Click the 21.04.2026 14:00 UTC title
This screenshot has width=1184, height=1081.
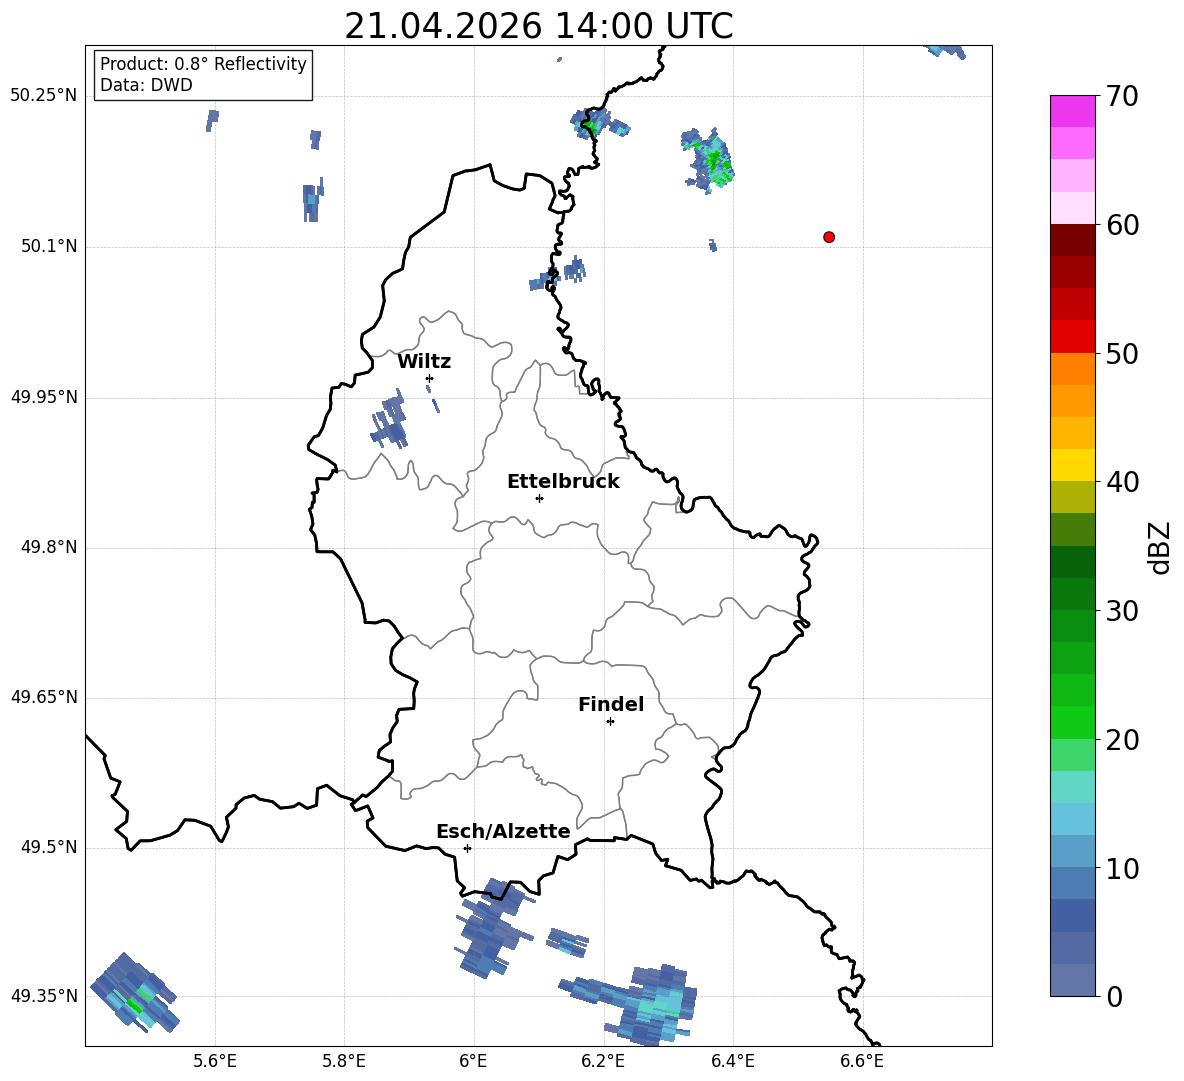538,26
